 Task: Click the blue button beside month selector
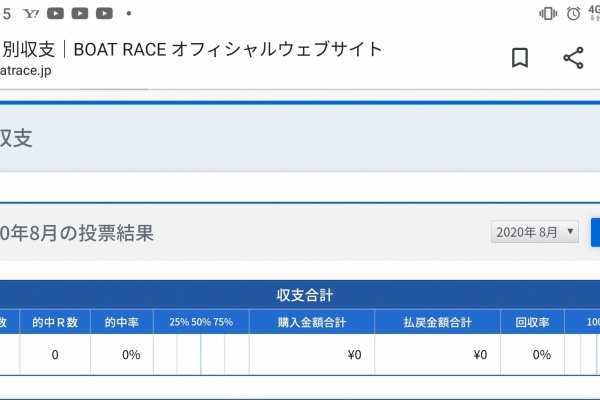595,232
